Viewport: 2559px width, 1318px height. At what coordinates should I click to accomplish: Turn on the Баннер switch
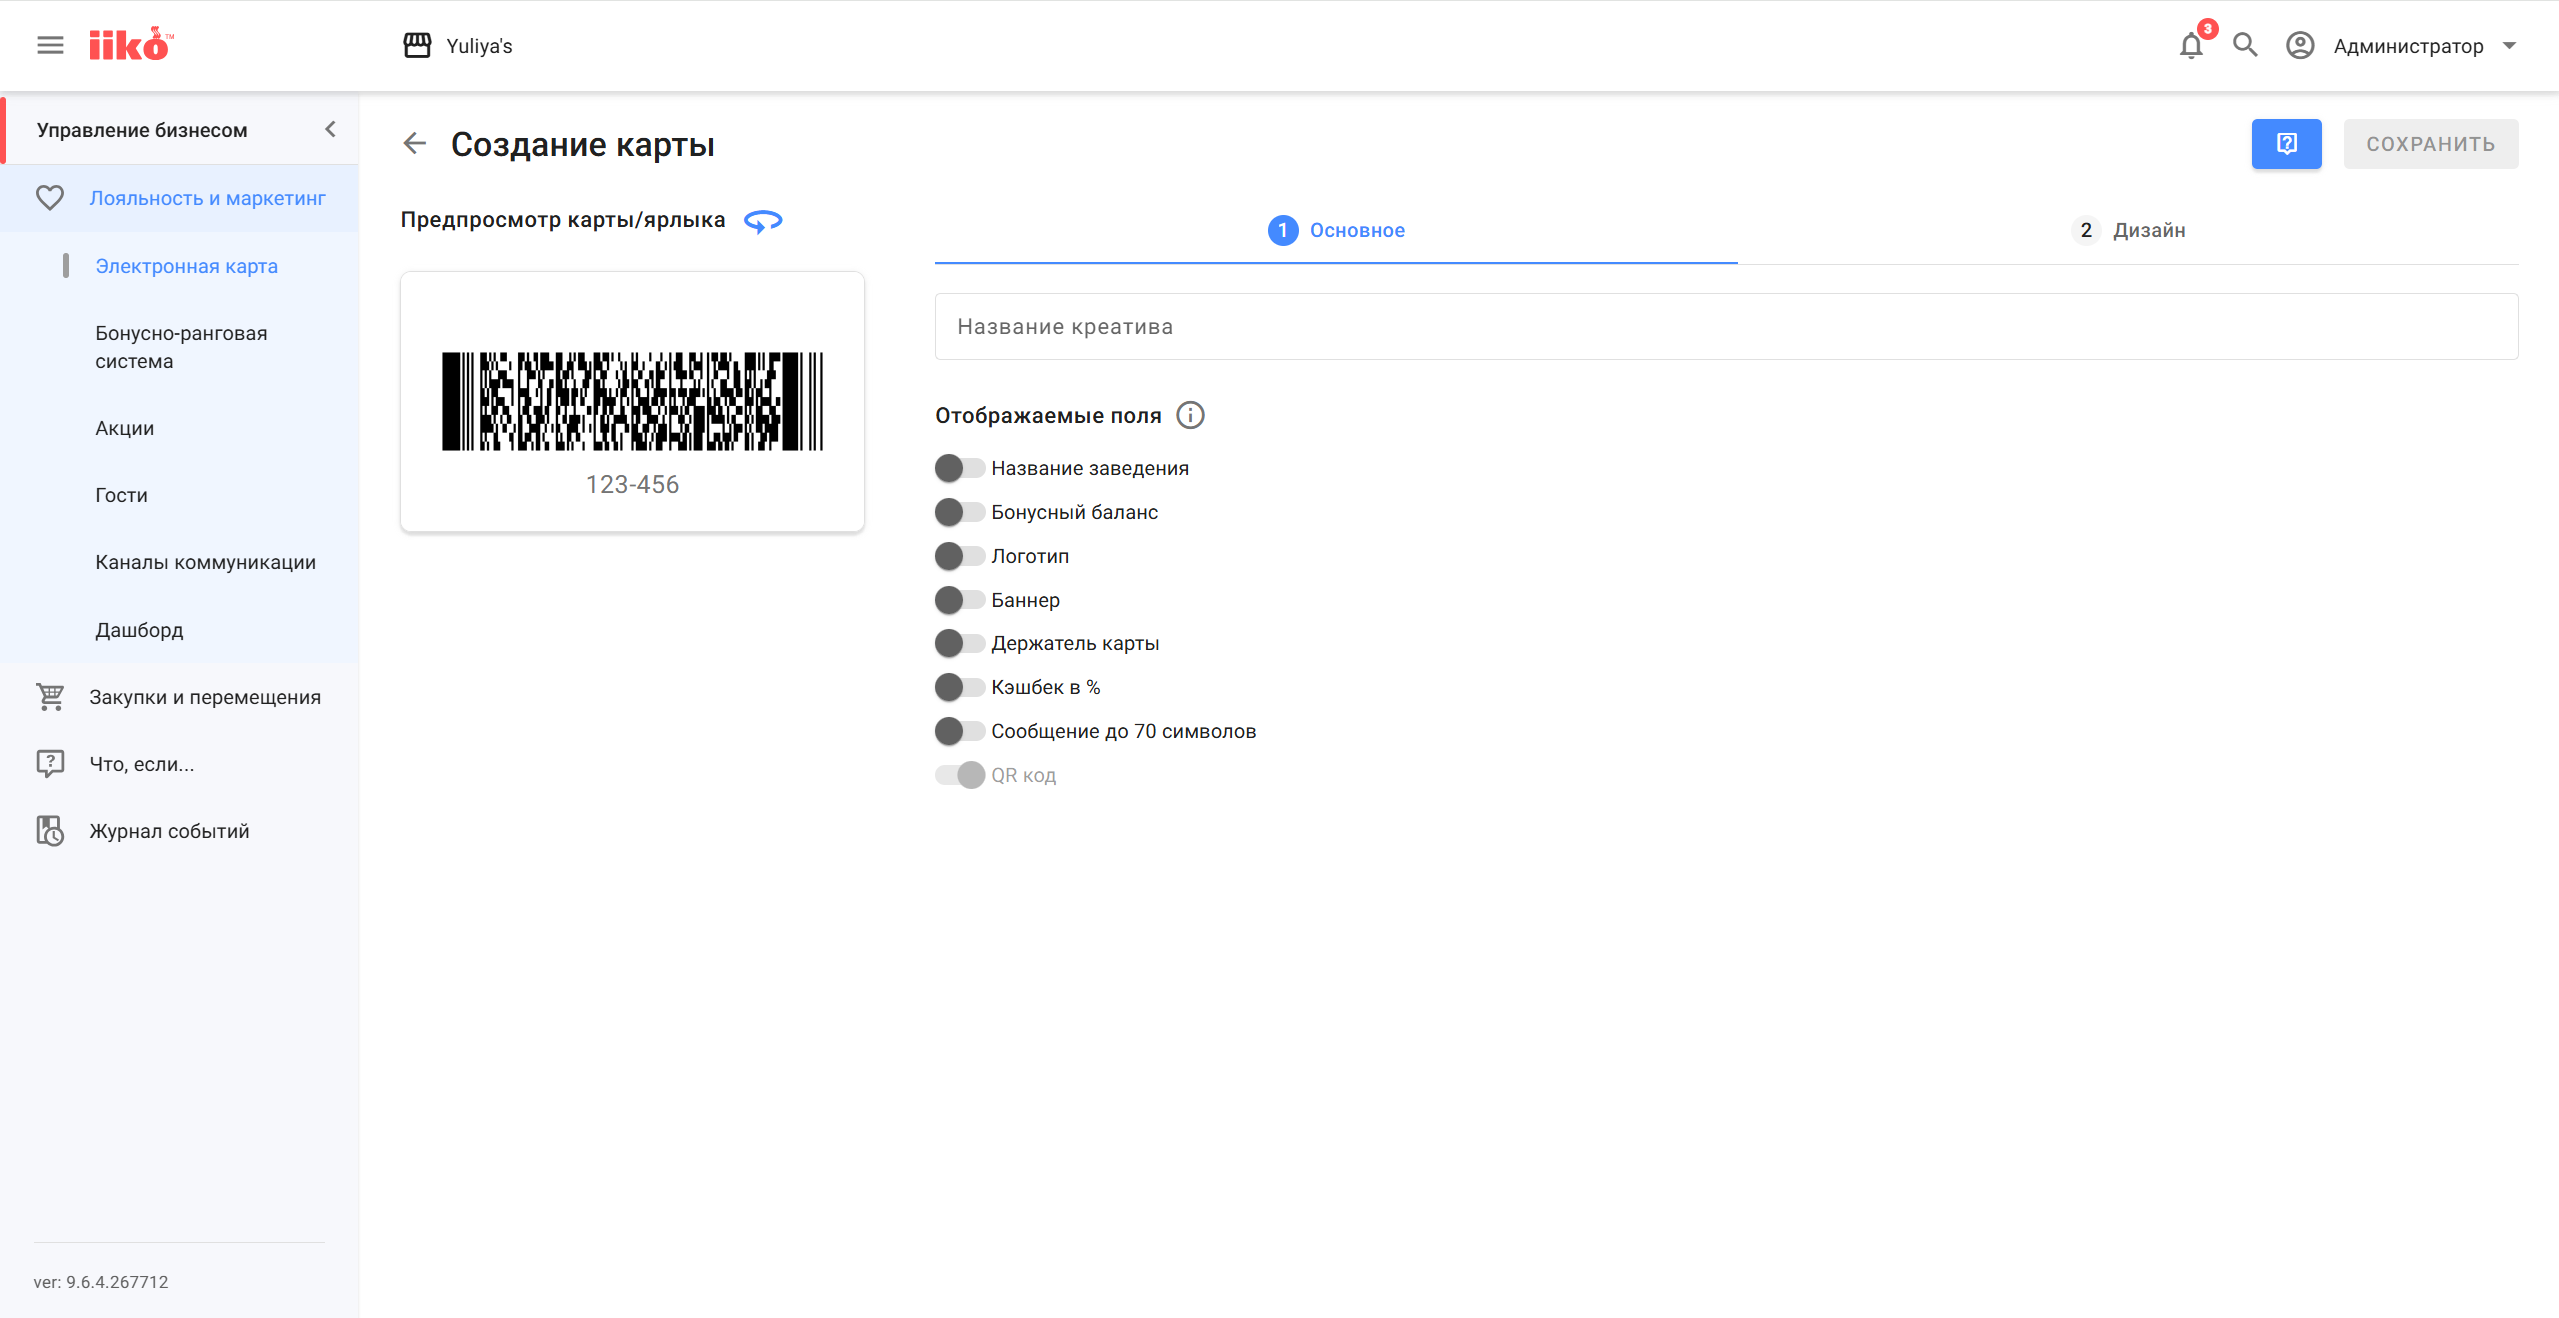click(x=960, y=600)
